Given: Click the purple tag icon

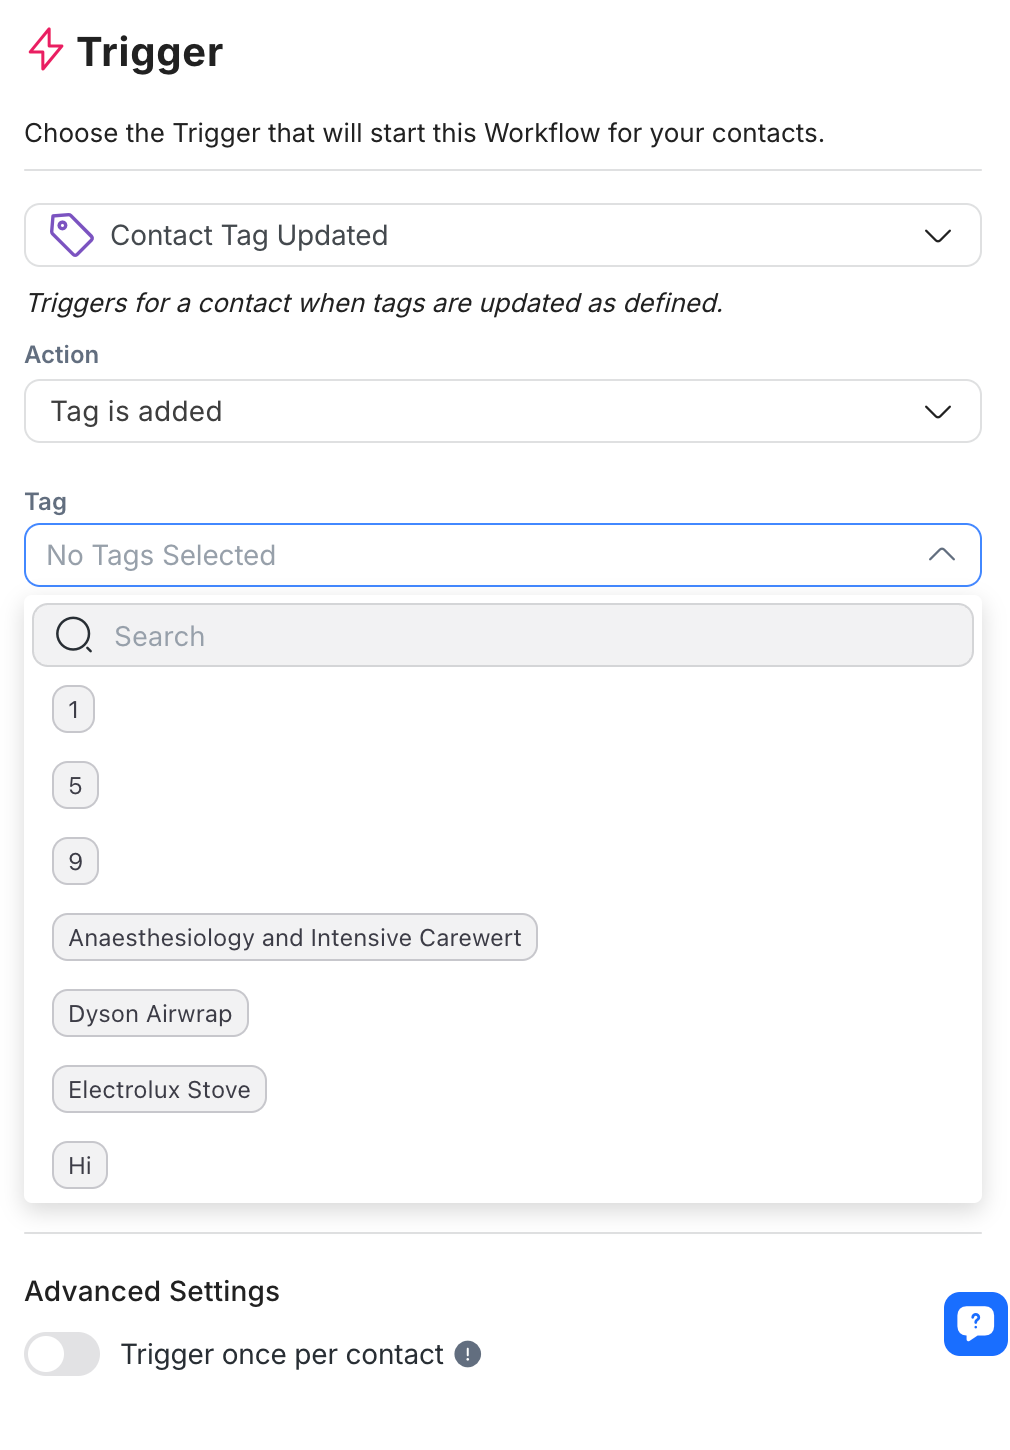Looking at the screenshot, I should [72, 235].
